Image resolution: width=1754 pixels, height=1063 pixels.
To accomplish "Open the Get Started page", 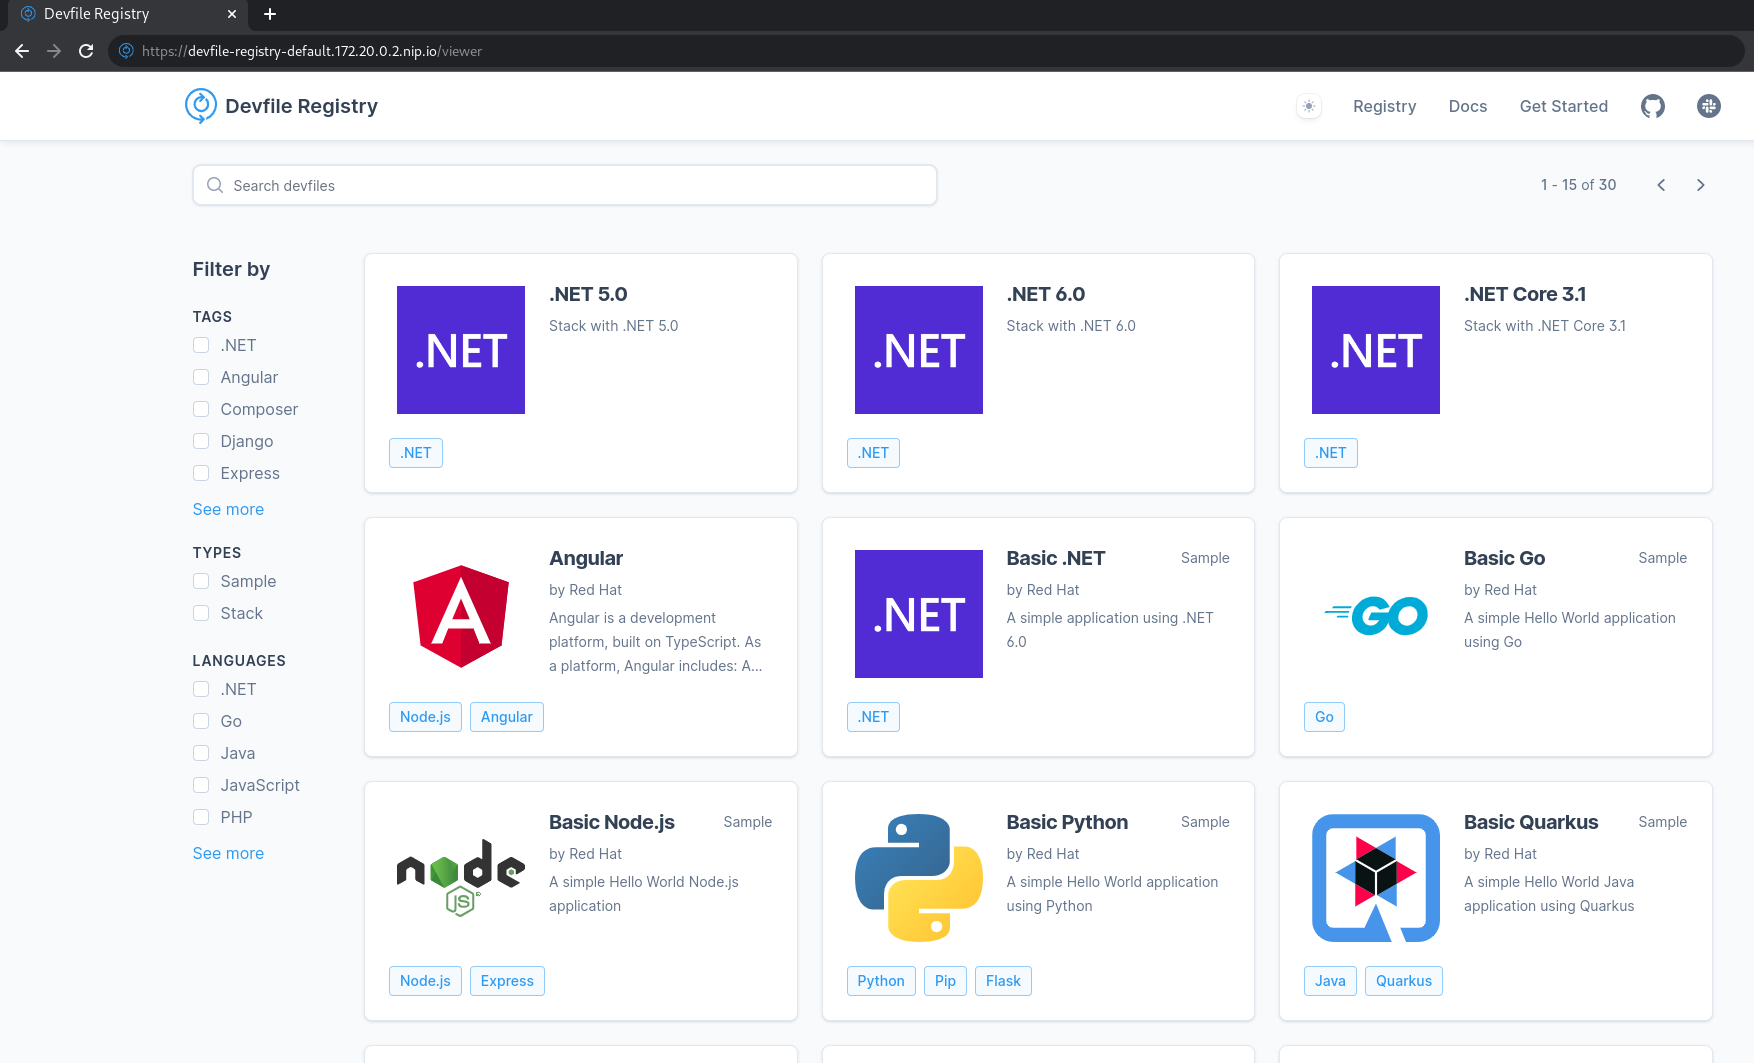I will (x=1563, y=105).
